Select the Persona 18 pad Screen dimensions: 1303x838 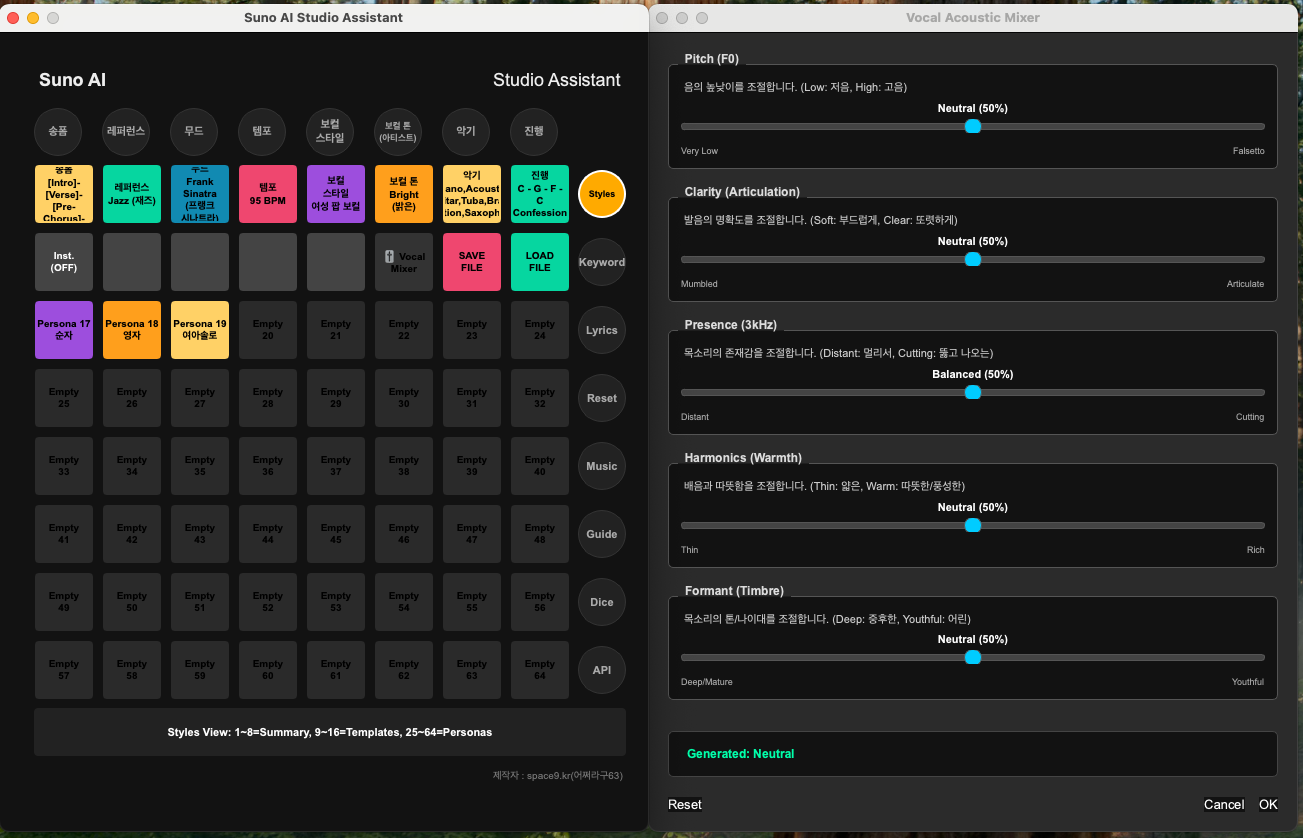click(x=132, y=330)
